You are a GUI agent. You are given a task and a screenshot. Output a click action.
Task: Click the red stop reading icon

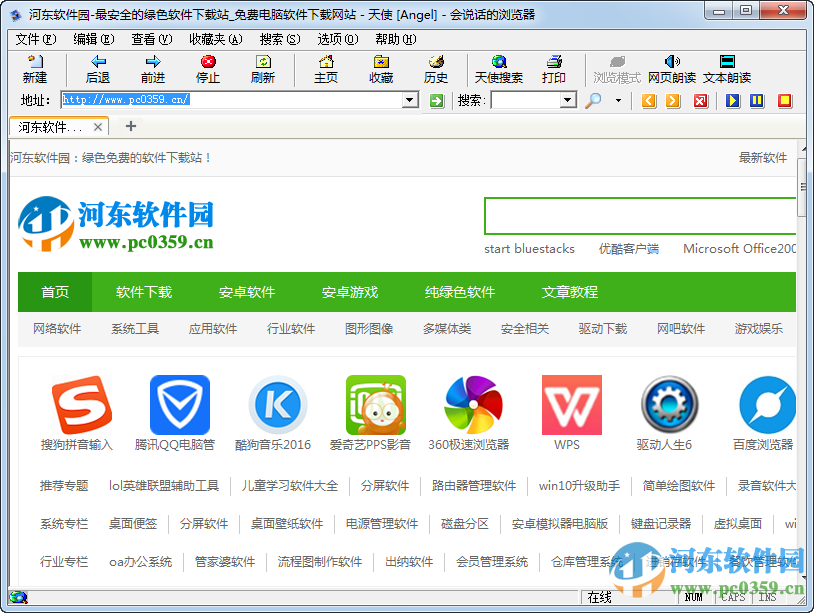tap(784, 100)
